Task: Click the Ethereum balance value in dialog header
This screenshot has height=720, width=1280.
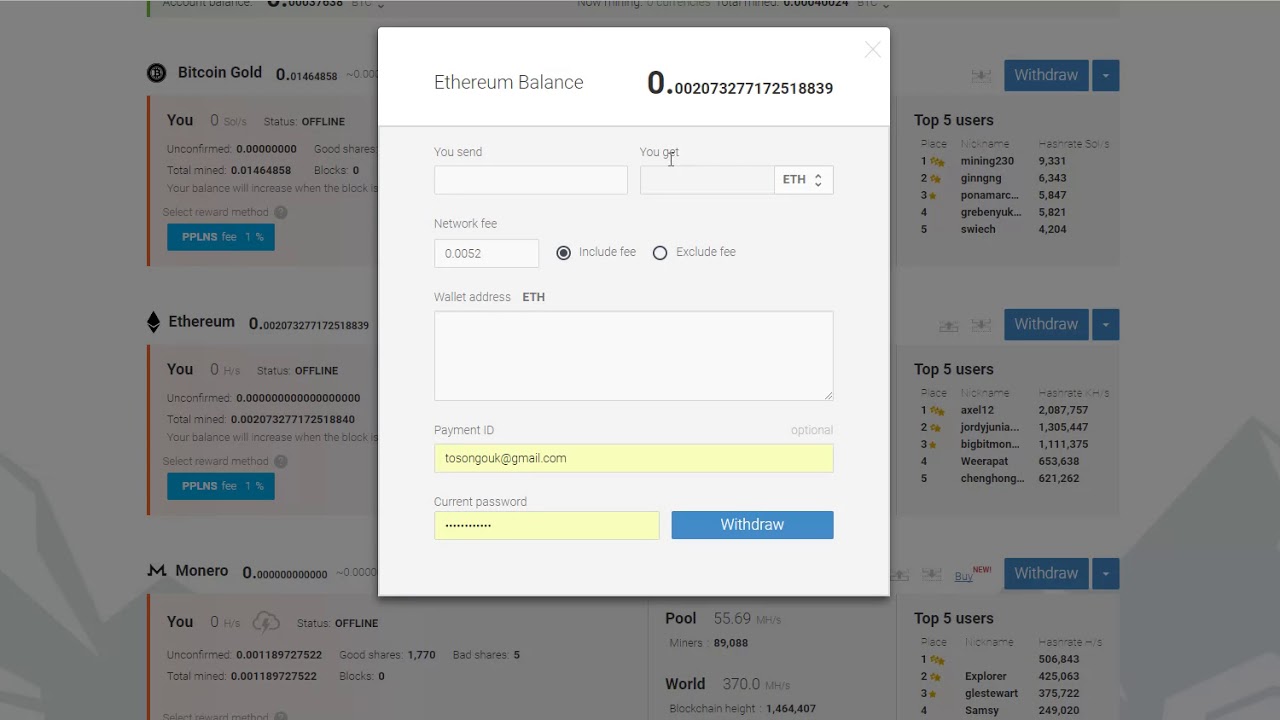Action: coord(740,84)
